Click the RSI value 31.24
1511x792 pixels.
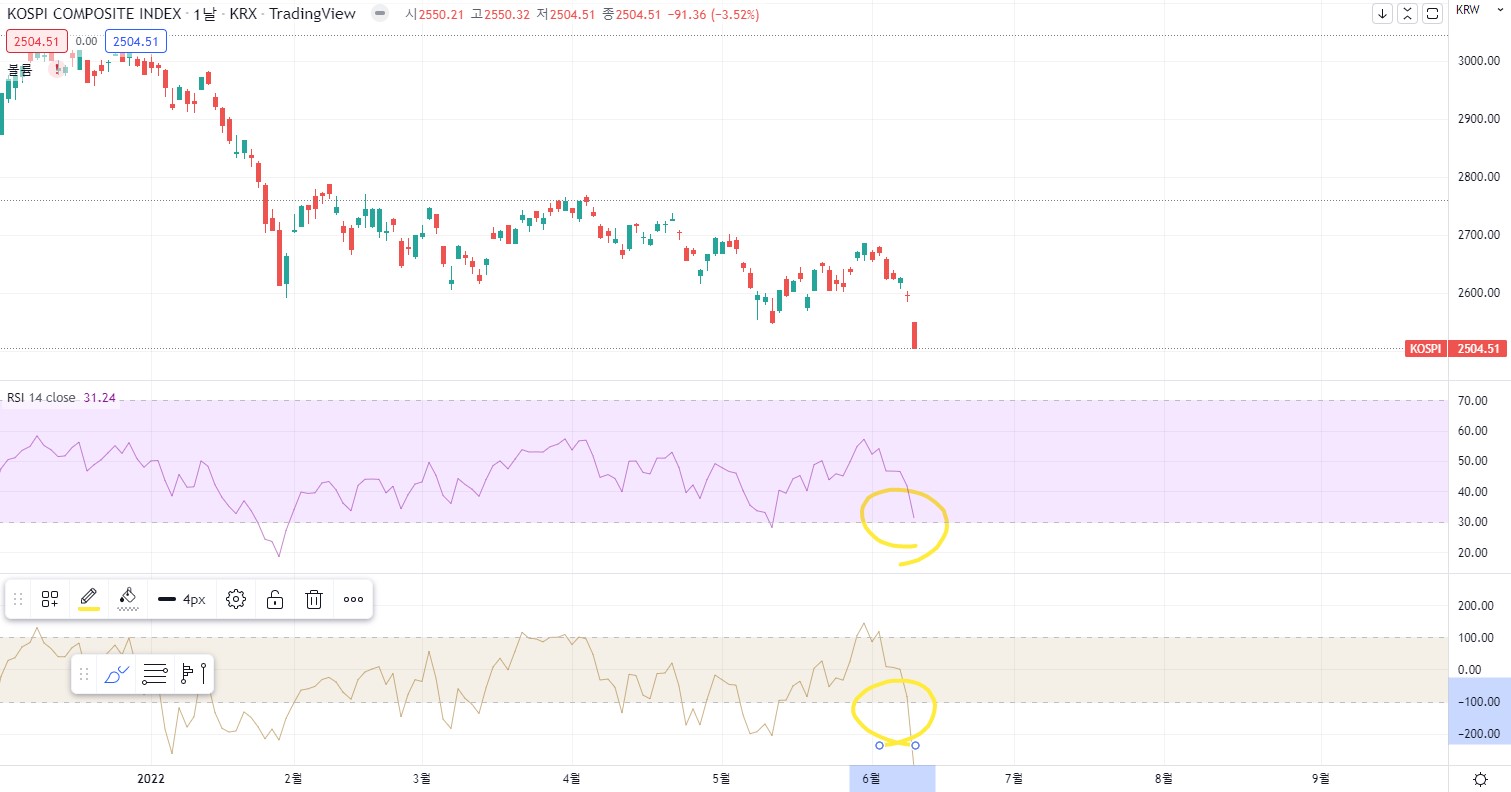99,398
